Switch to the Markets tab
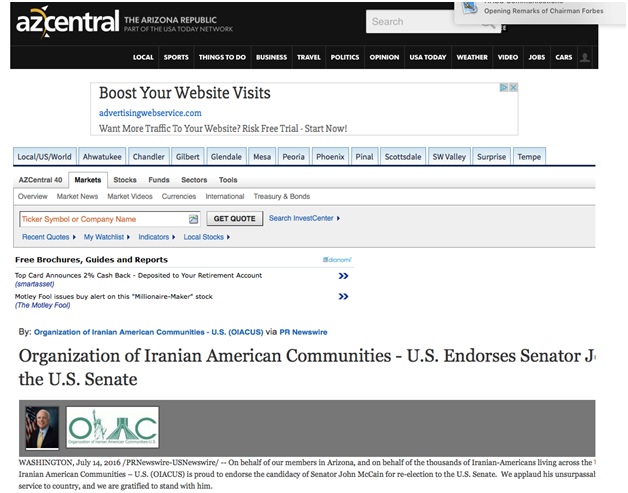 (88, 180)
